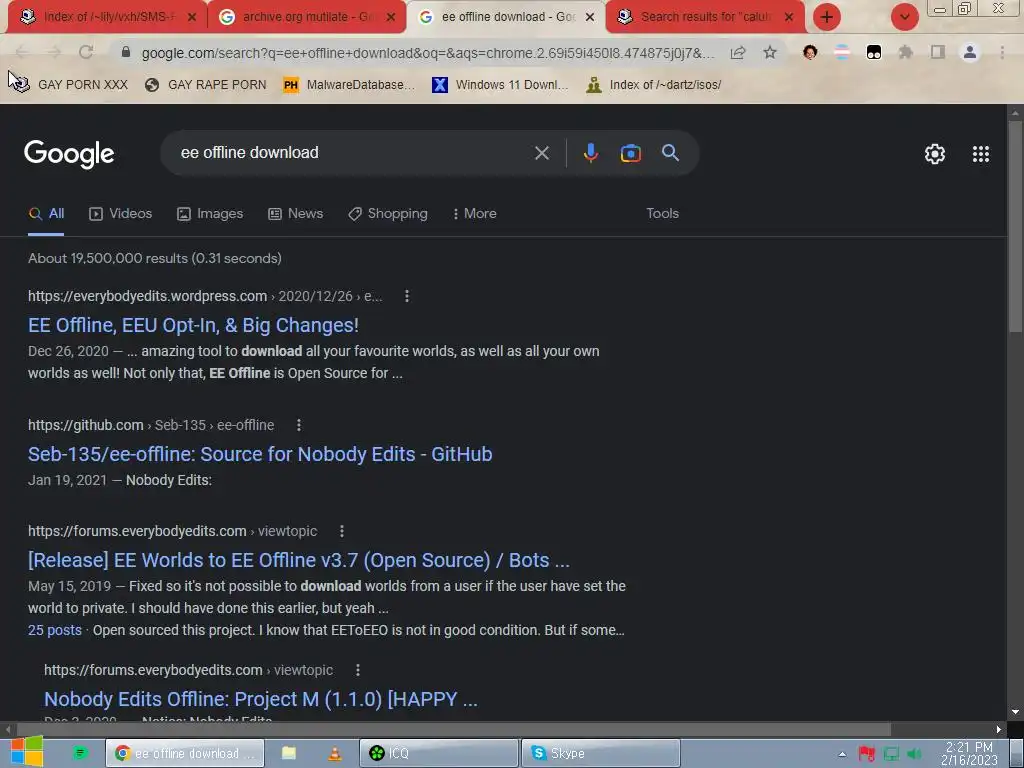This screenshot has width=1024, height=768.
Task: Open the Extensions puzzle piece icon
Action: coord(905,52)
